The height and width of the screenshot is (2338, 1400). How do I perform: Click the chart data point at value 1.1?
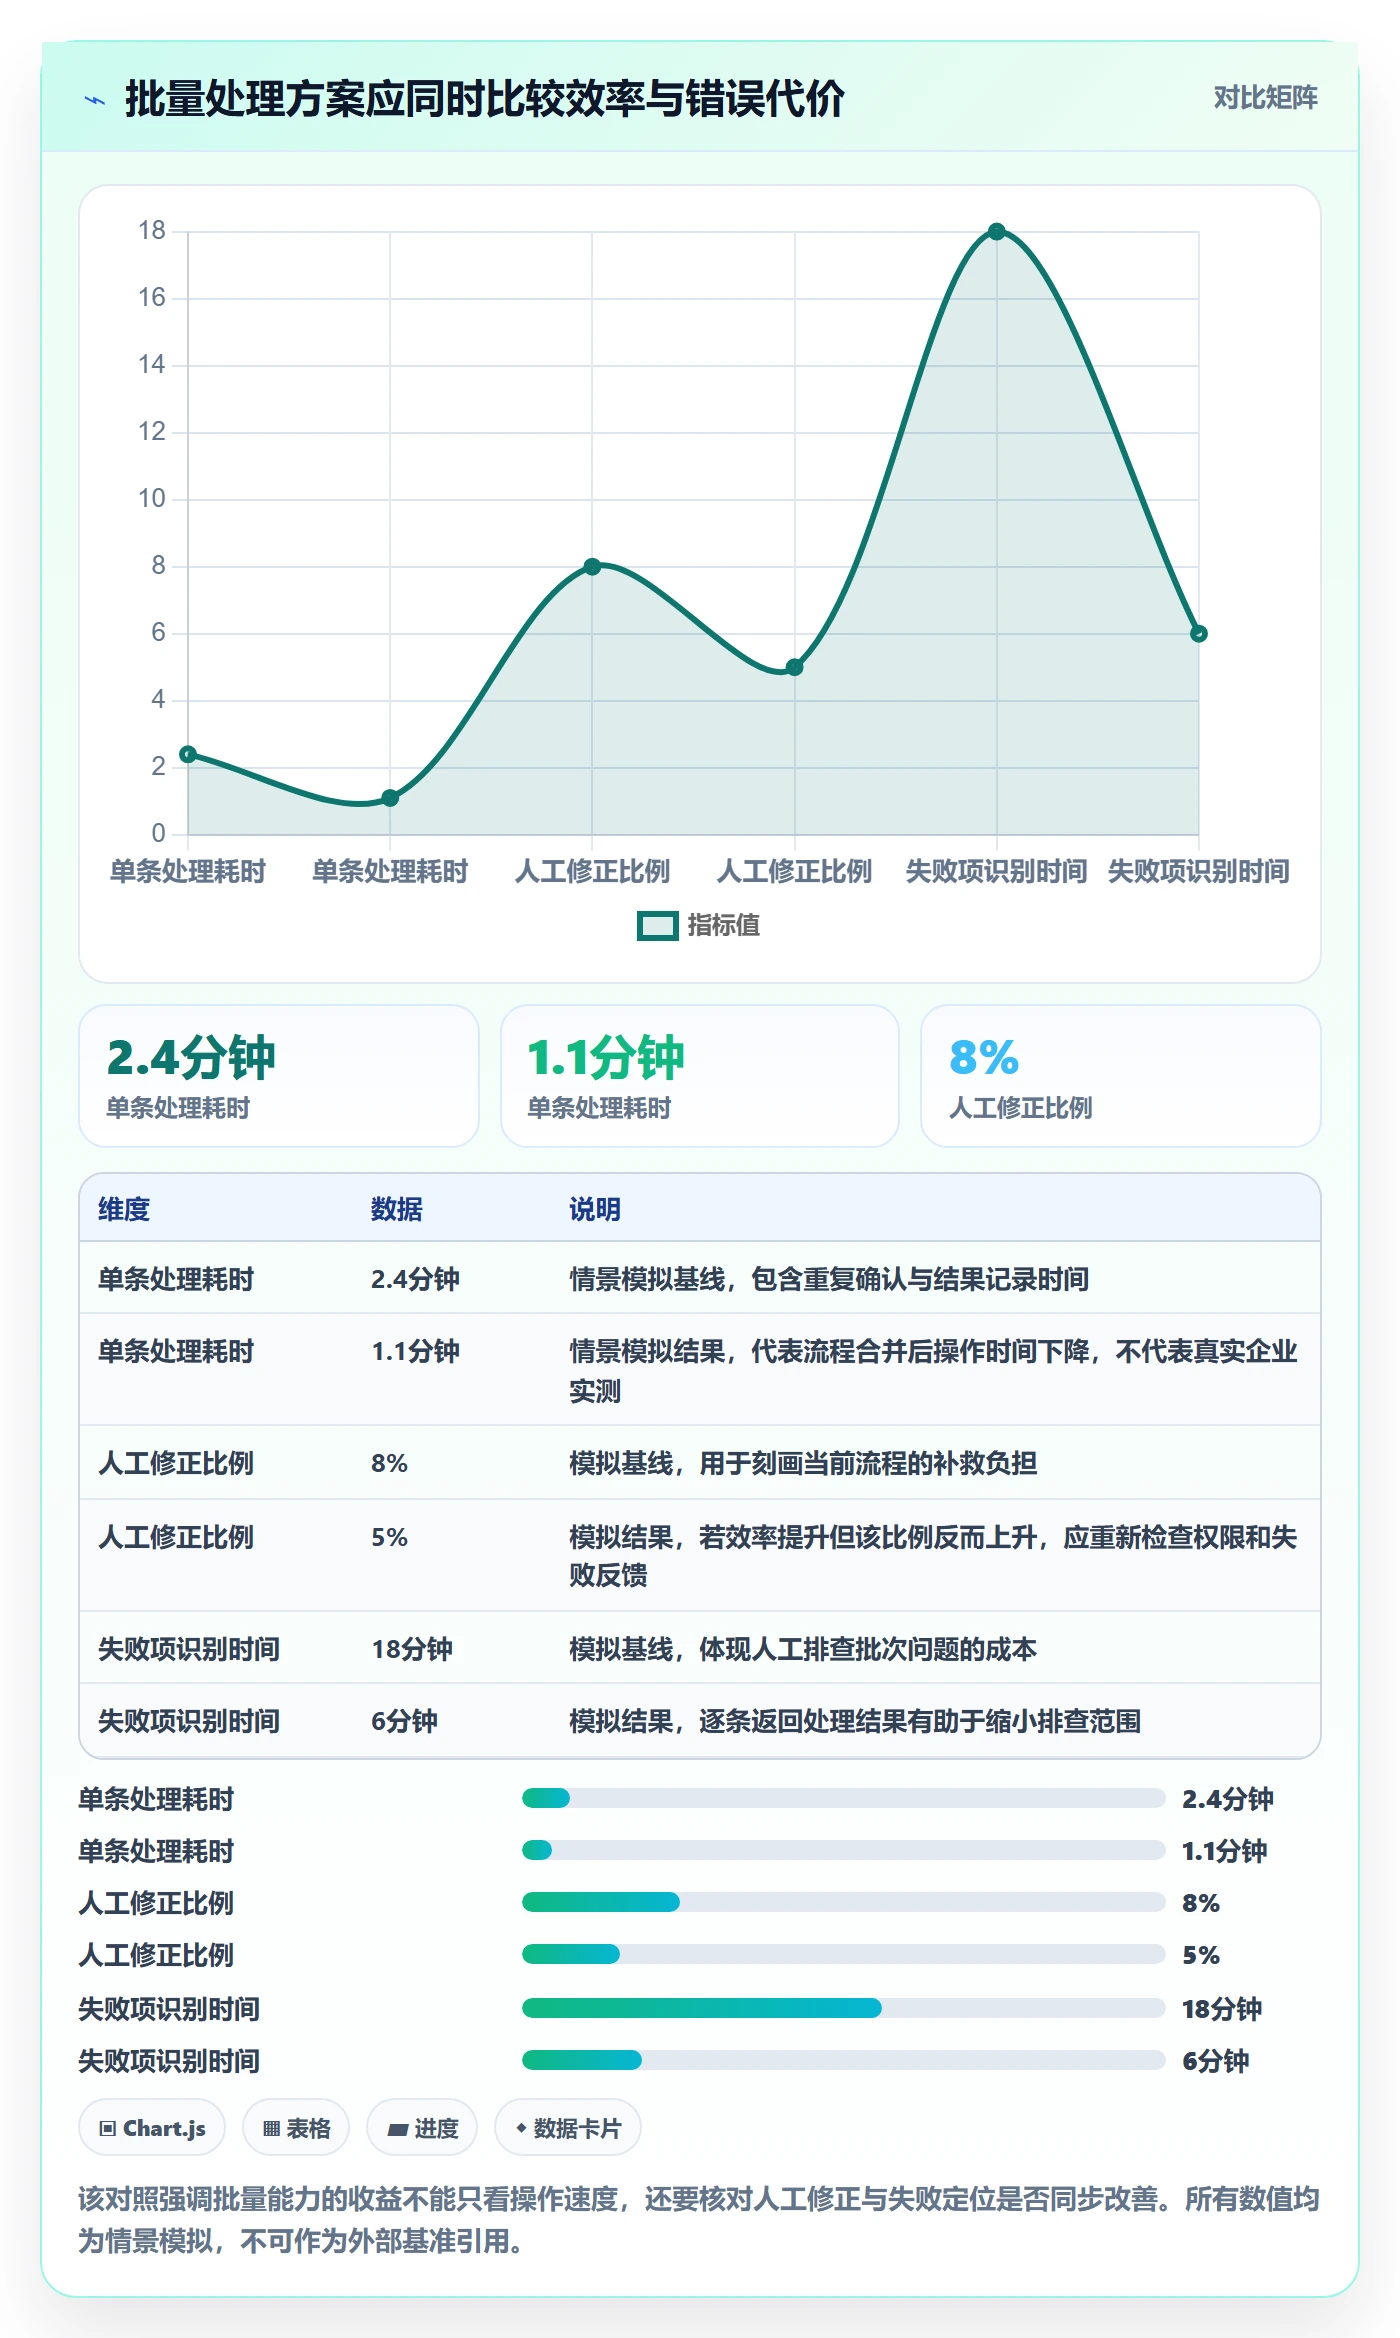click(390, 798)
